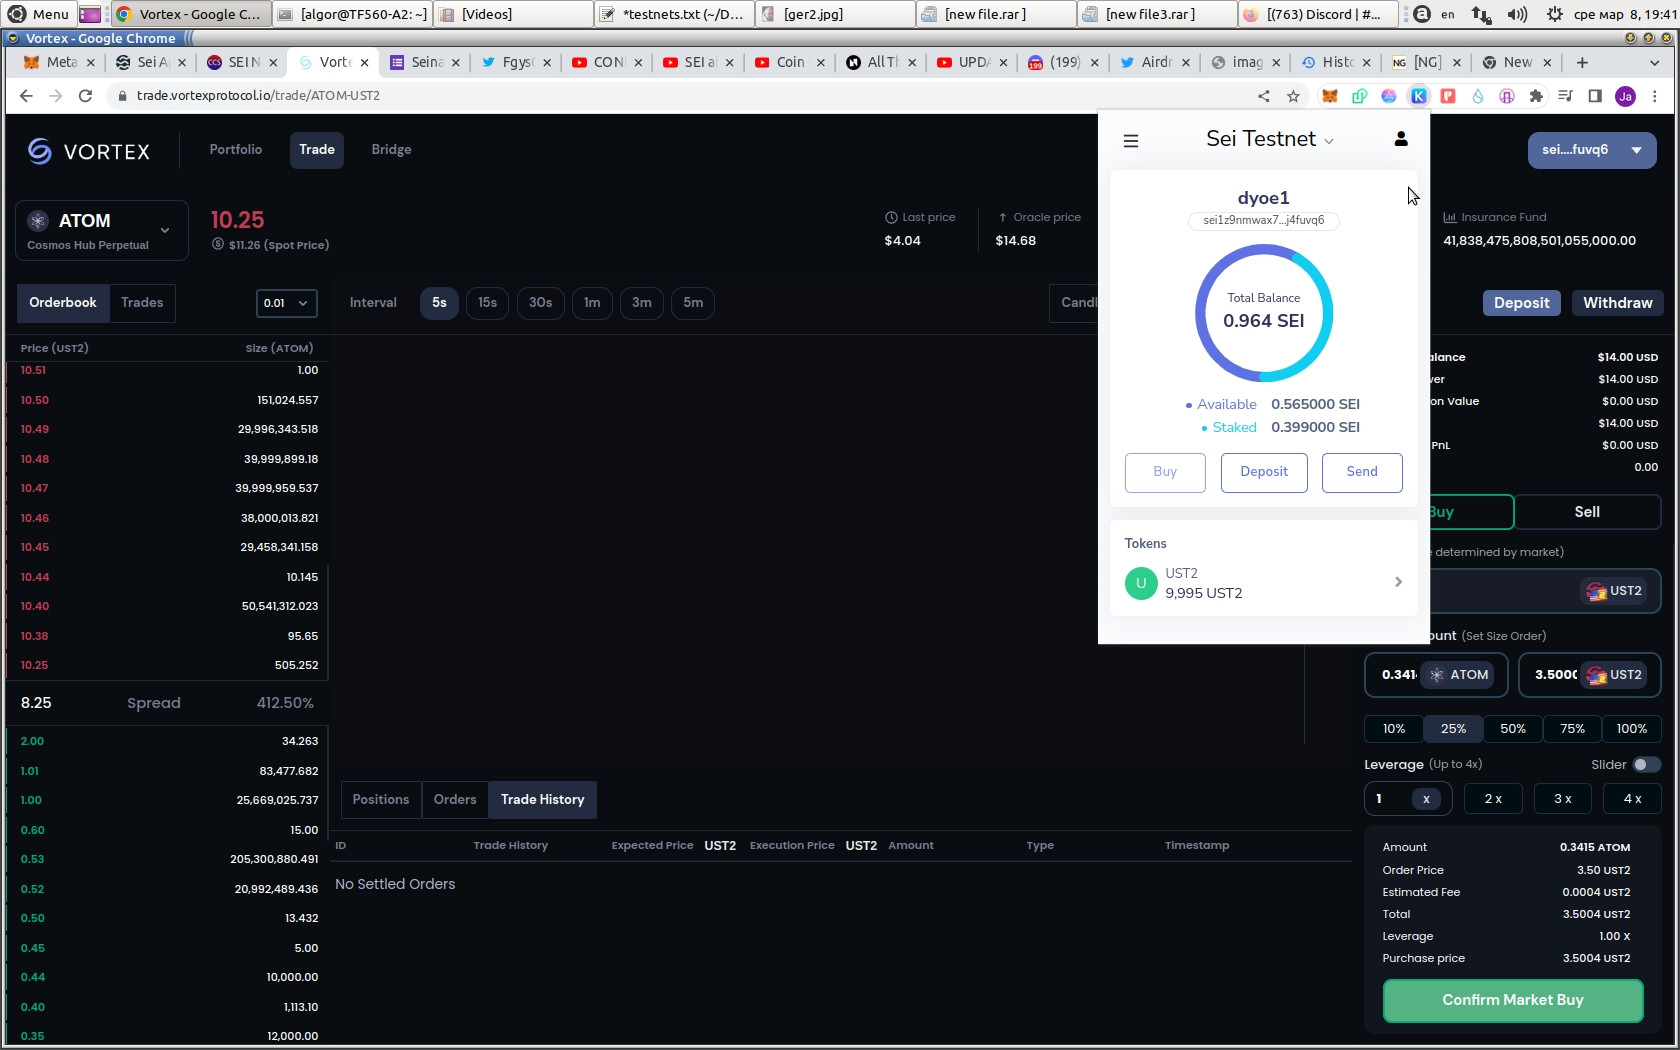Select the Trade History tab
The height and width of the screenshot is (1050, 1680).
pos(543,800)
